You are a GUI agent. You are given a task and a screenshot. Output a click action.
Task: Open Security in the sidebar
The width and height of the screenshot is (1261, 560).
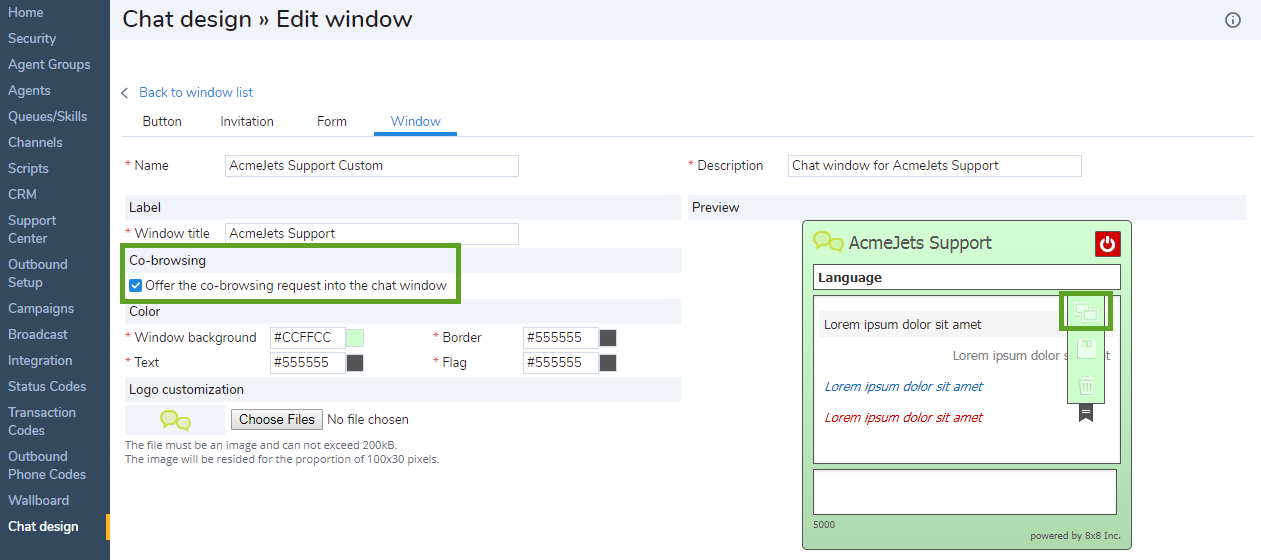pos(32,38)
